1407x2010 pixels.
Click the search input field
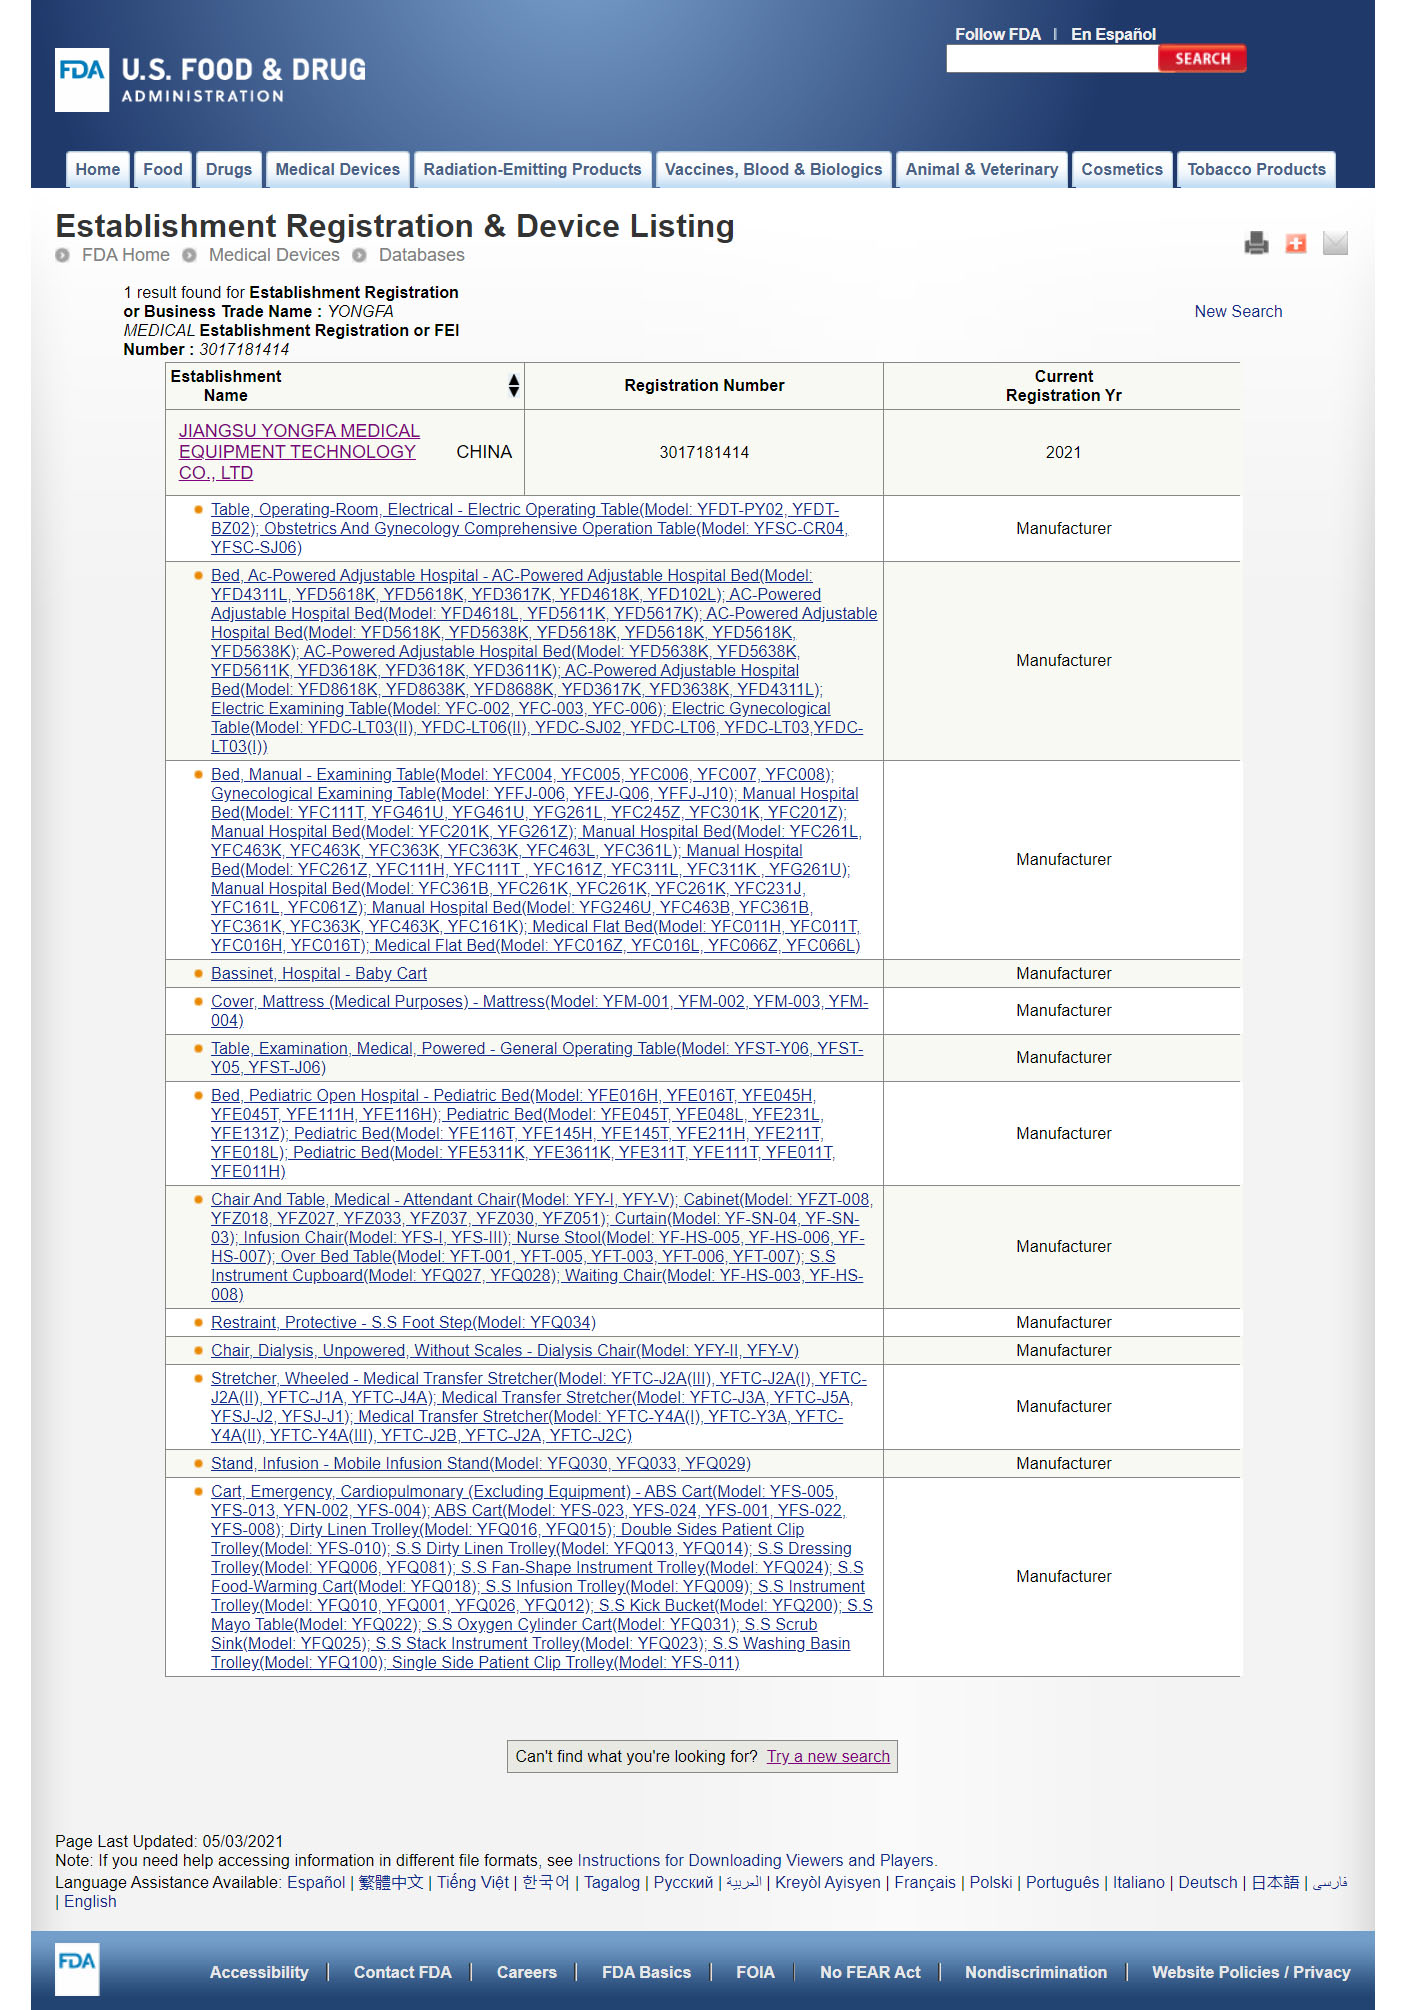click(x=1052, y=59)
